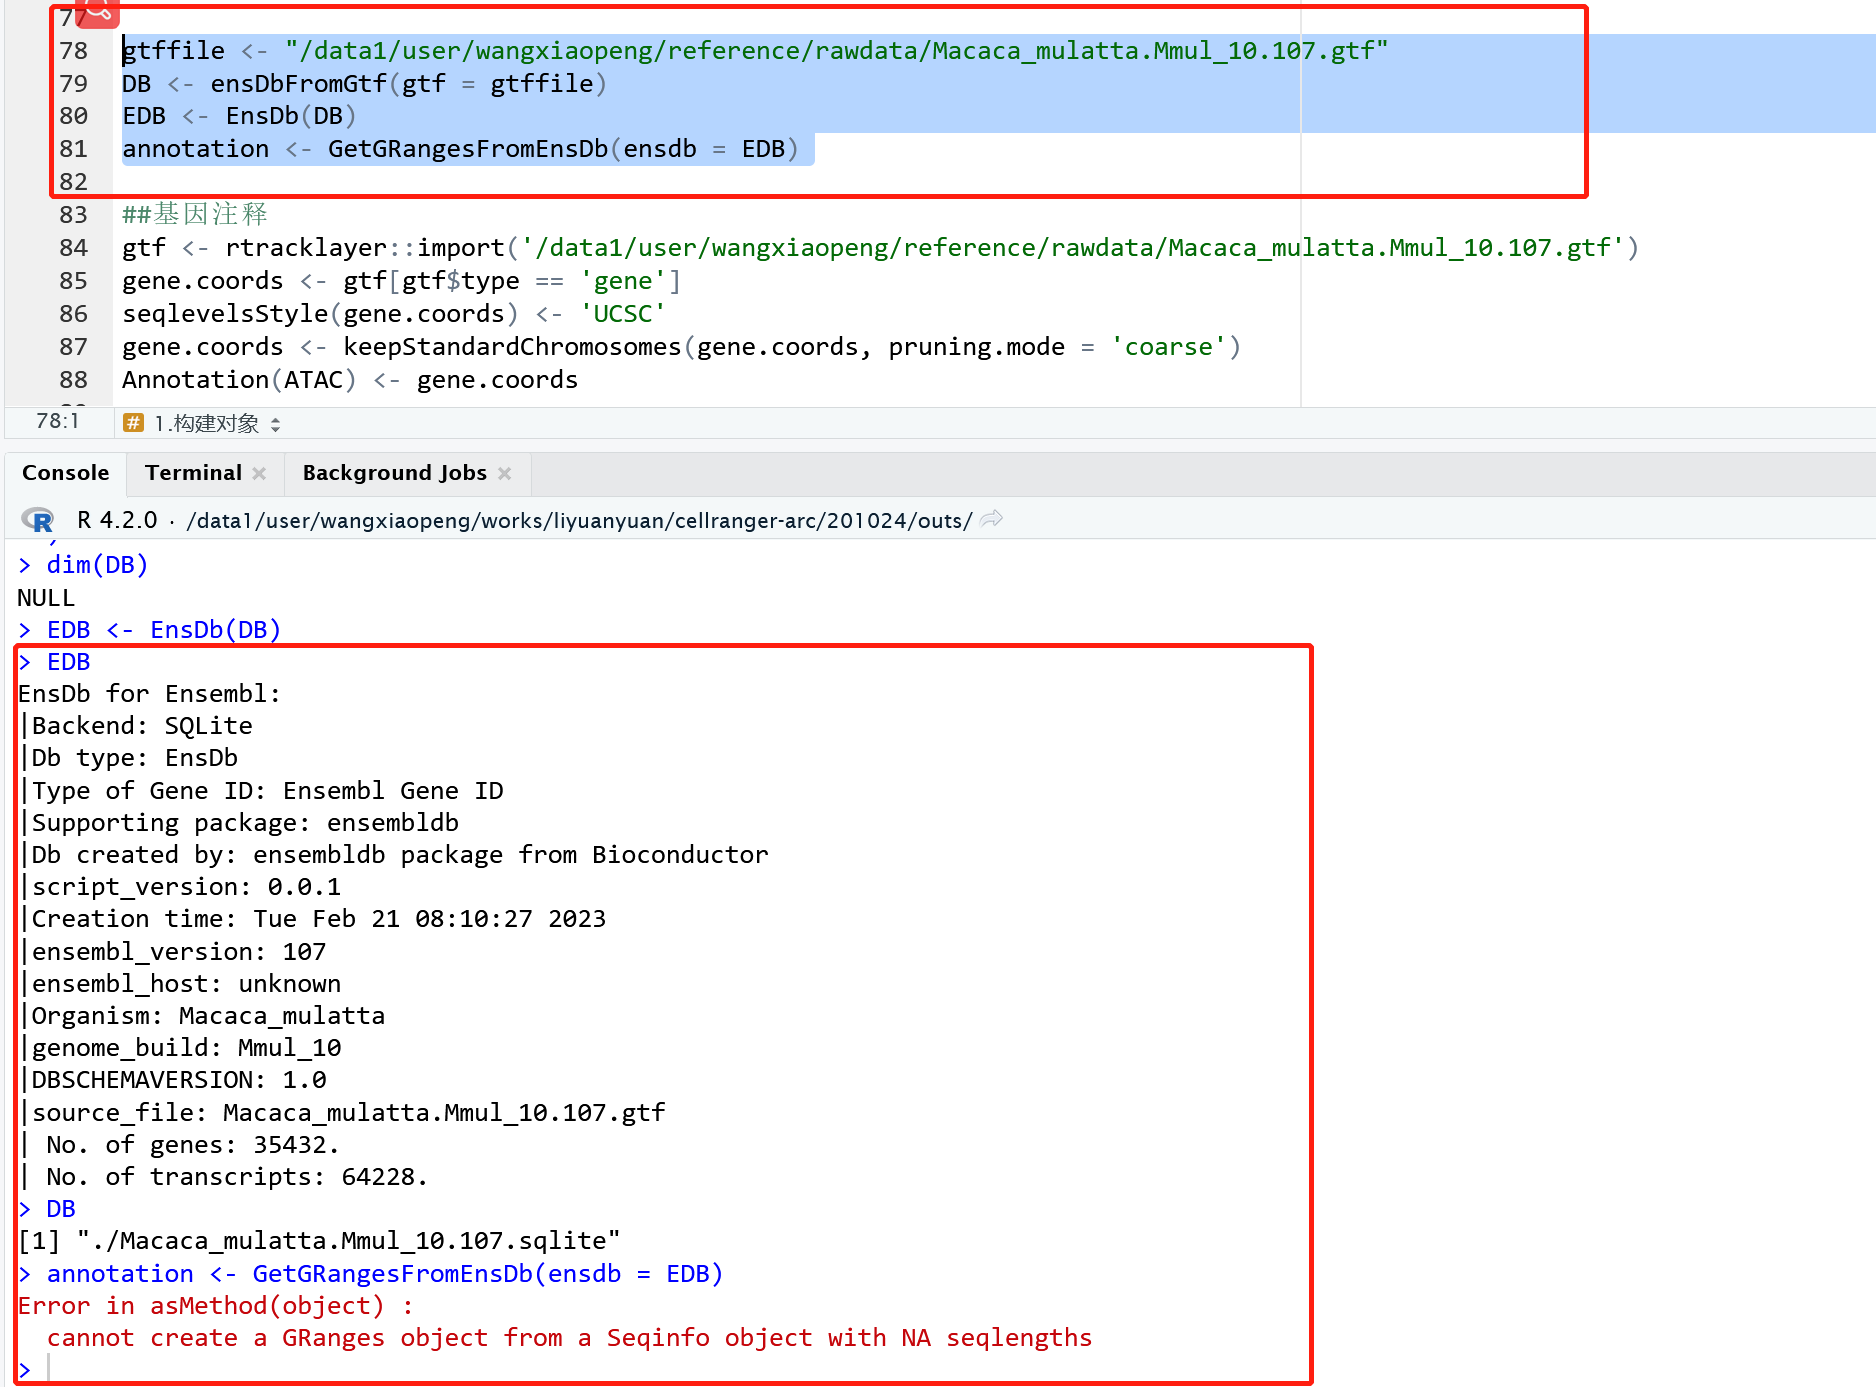
Task: Click line number 84 in the editor
Action: (73, 247)
